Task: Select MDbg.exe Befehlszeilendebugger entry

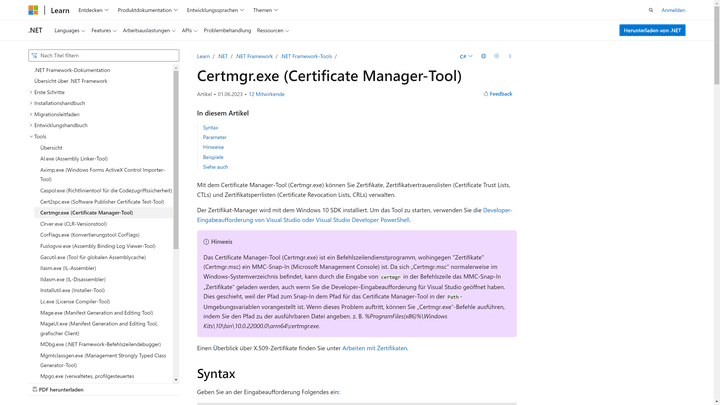Action: 101,344
